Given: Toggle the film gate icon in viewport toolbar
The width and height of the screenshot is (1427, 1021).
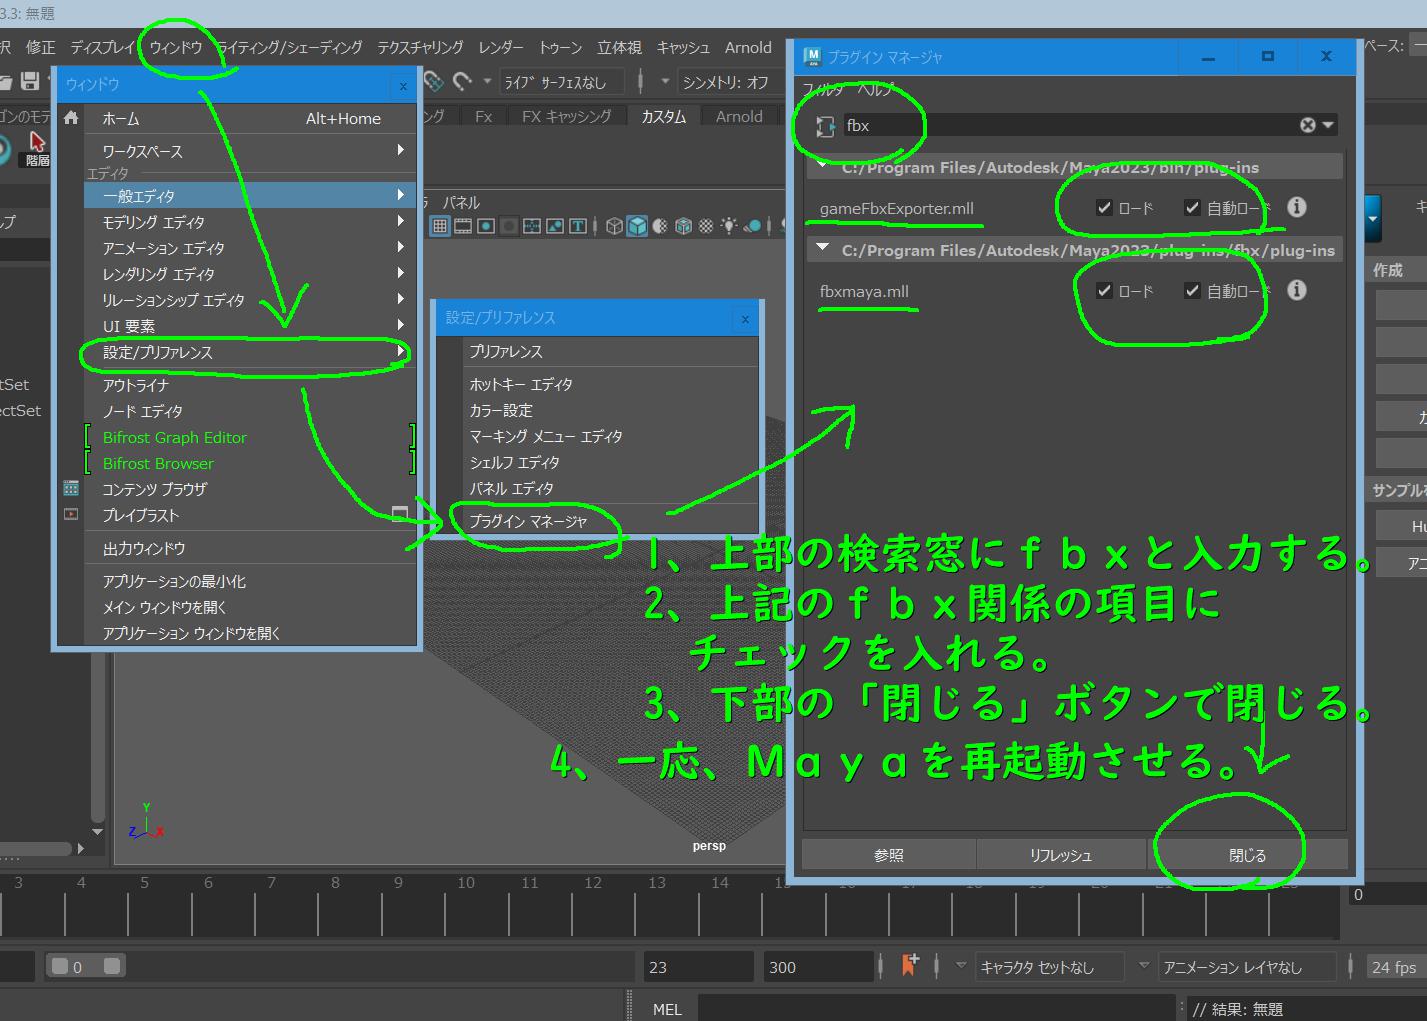Looking at the screenshot, I should [x=463, y=226].
